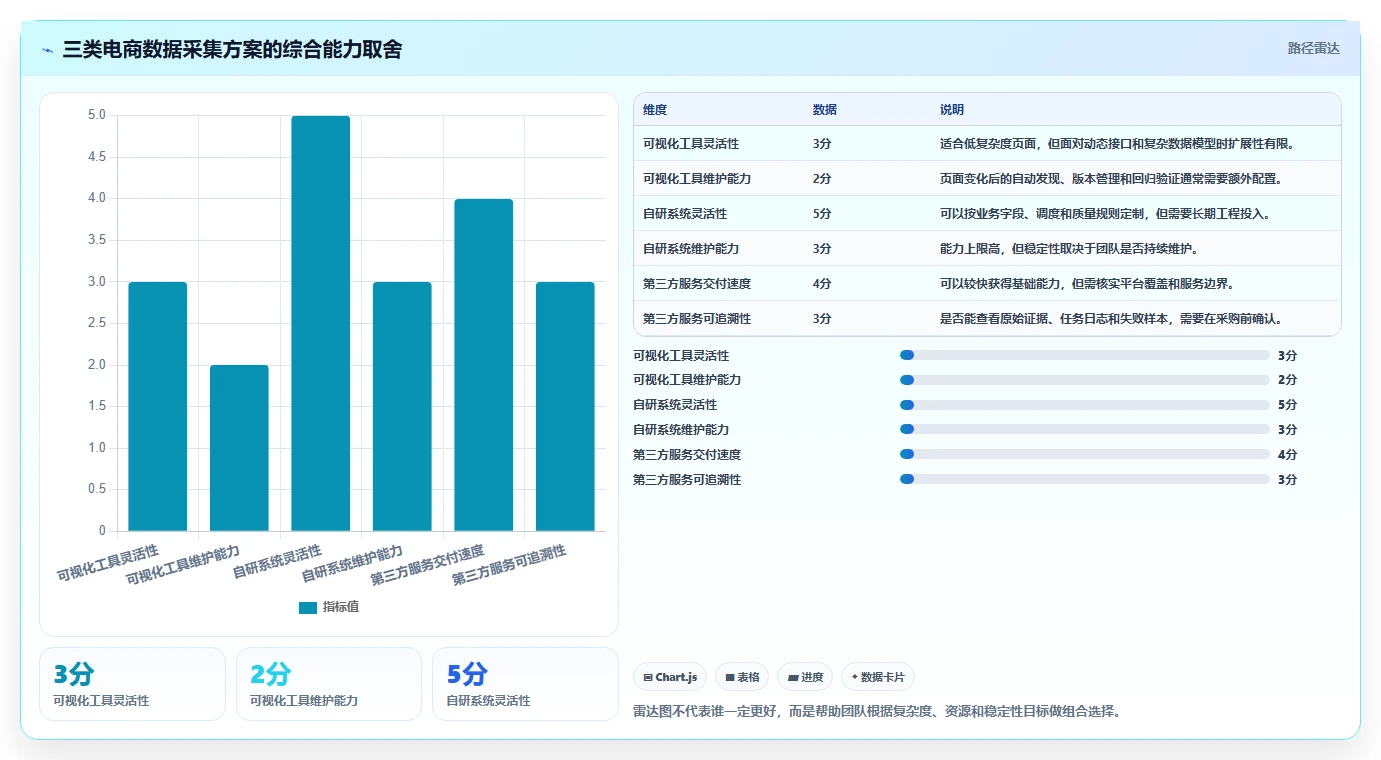Open the 2分 可视化工具维护能力 data card
Image resolution: width=1381 pixels, height=760 pixels.
(x=329, y=684)
